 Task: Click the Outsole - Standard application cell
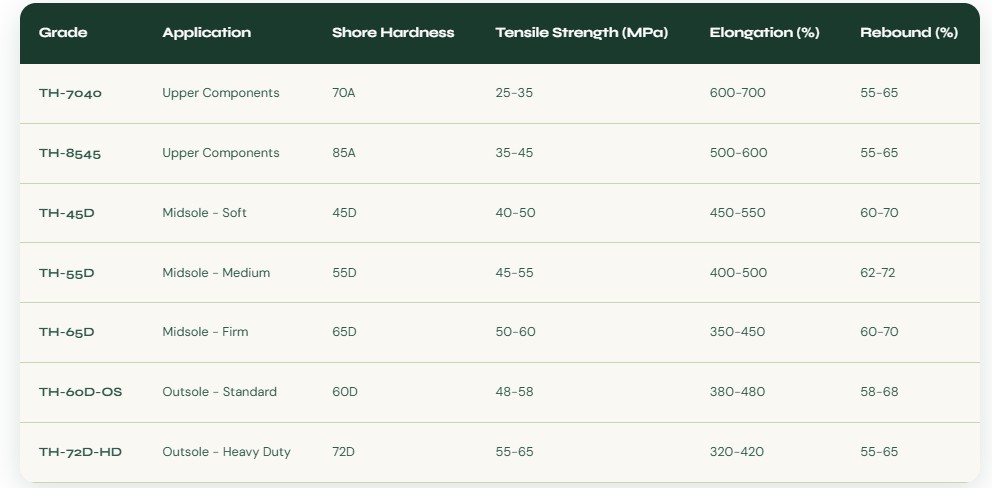pyautogui.click(x=219, y=392)
